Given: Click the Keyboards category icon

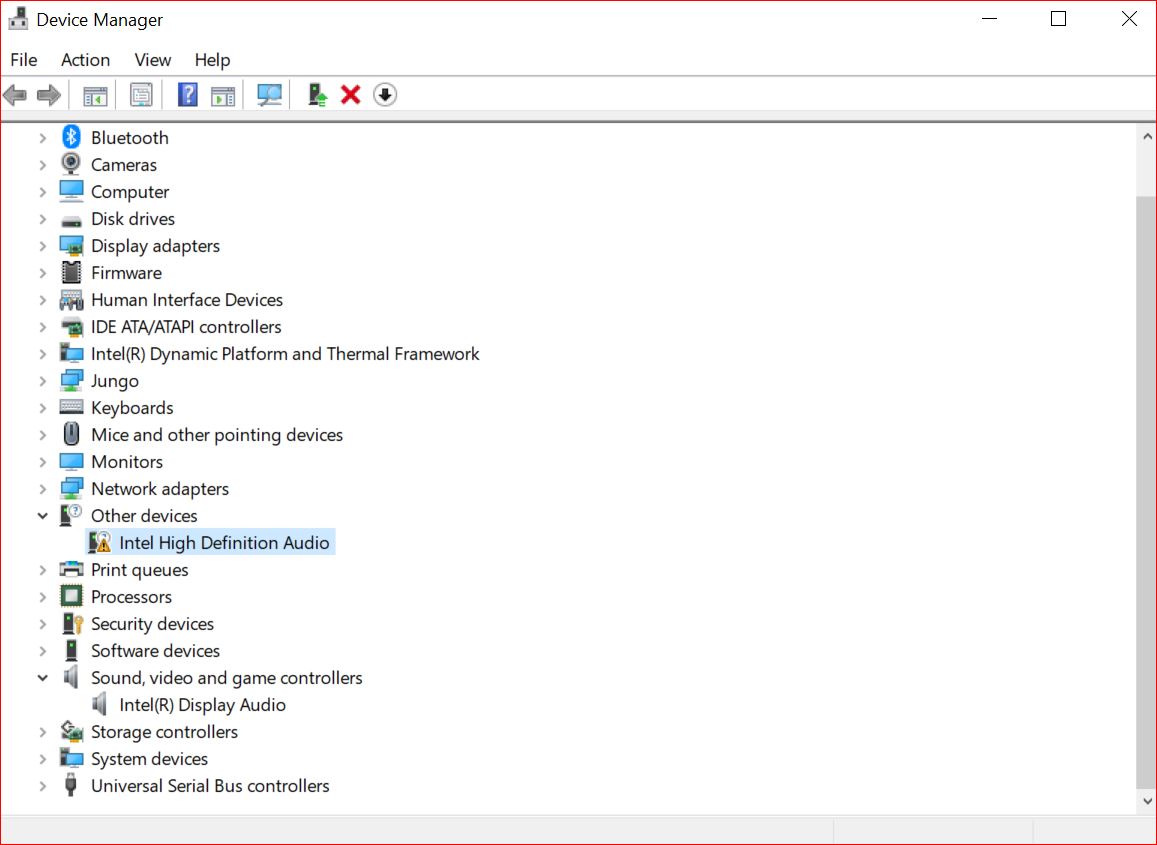Looking at the screenshot, I should [71, 407].
